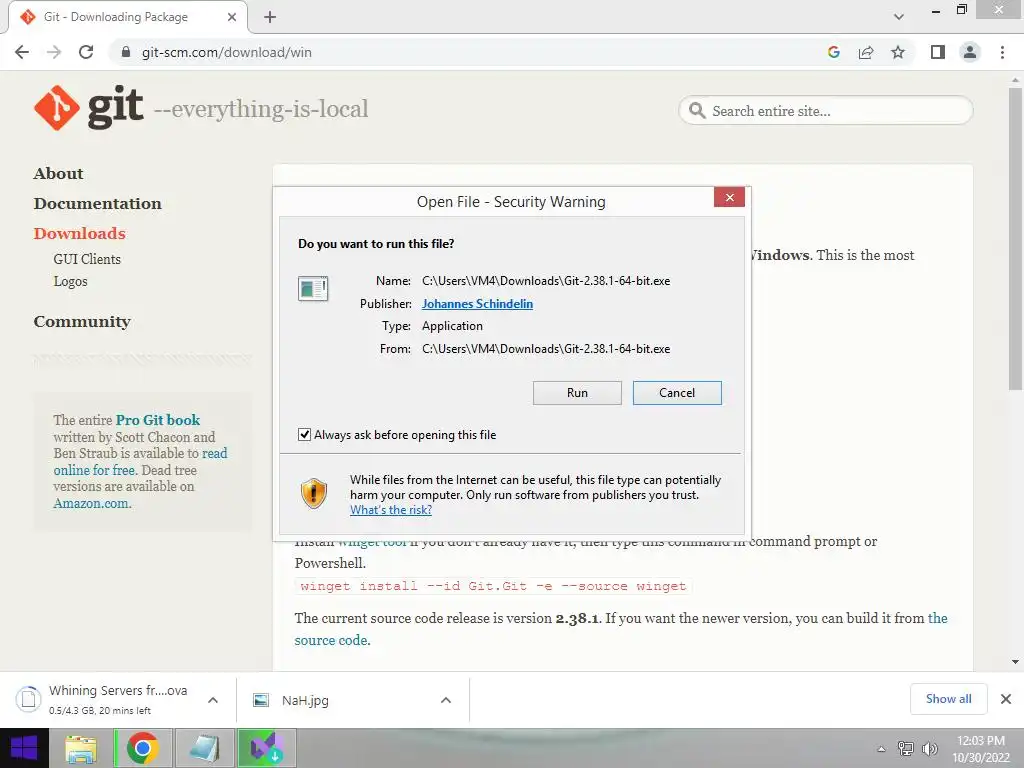
Task: Select the Git - Downloading Package tab
Action: (116, 17)
